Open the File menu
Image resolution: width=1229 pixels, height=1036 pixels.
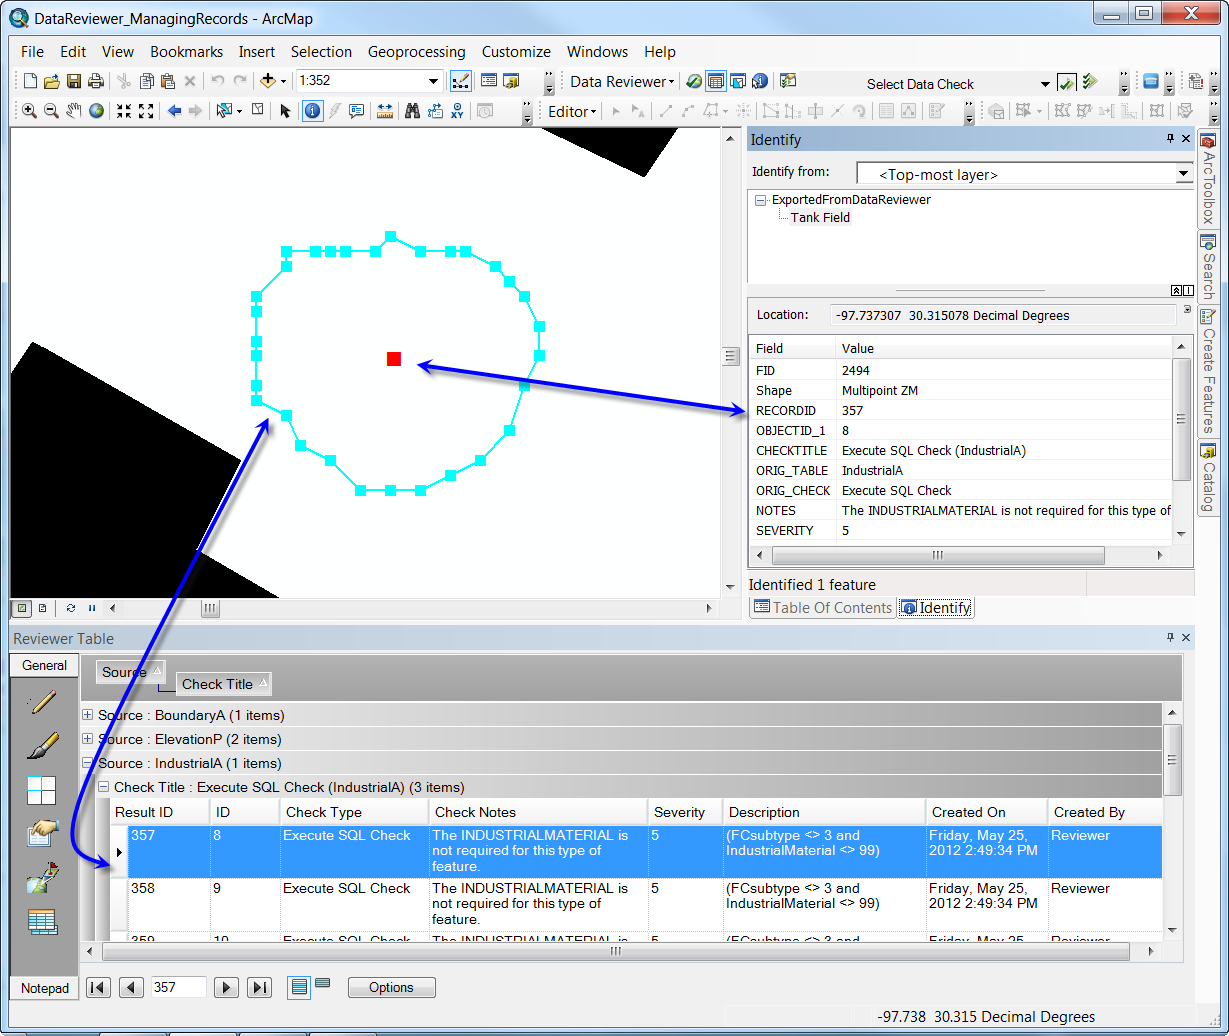tap(32, 51)
